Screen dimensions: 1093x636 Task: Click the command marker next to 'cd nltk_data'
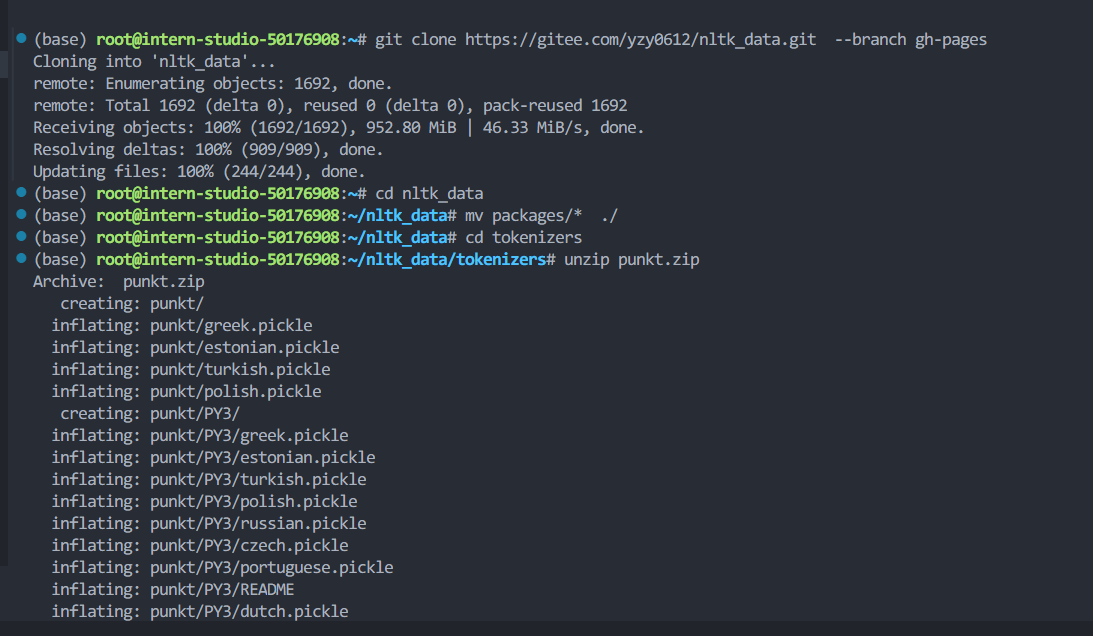click(21, 192)
